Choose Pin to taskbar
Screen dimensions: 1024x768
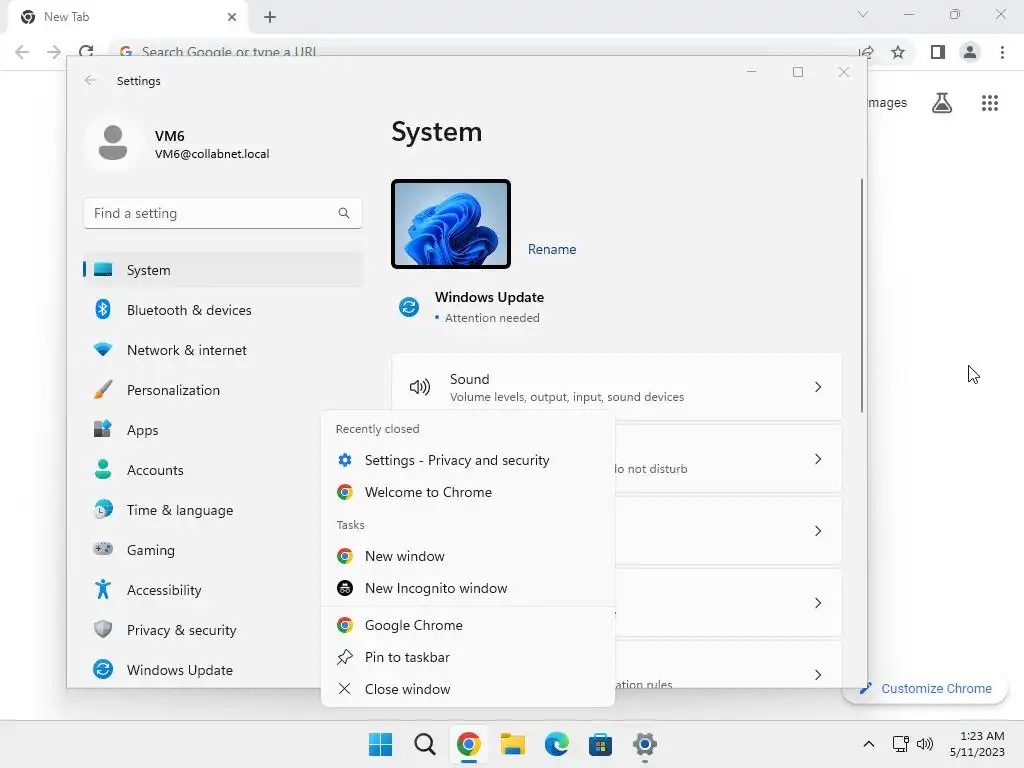point(468,658)
